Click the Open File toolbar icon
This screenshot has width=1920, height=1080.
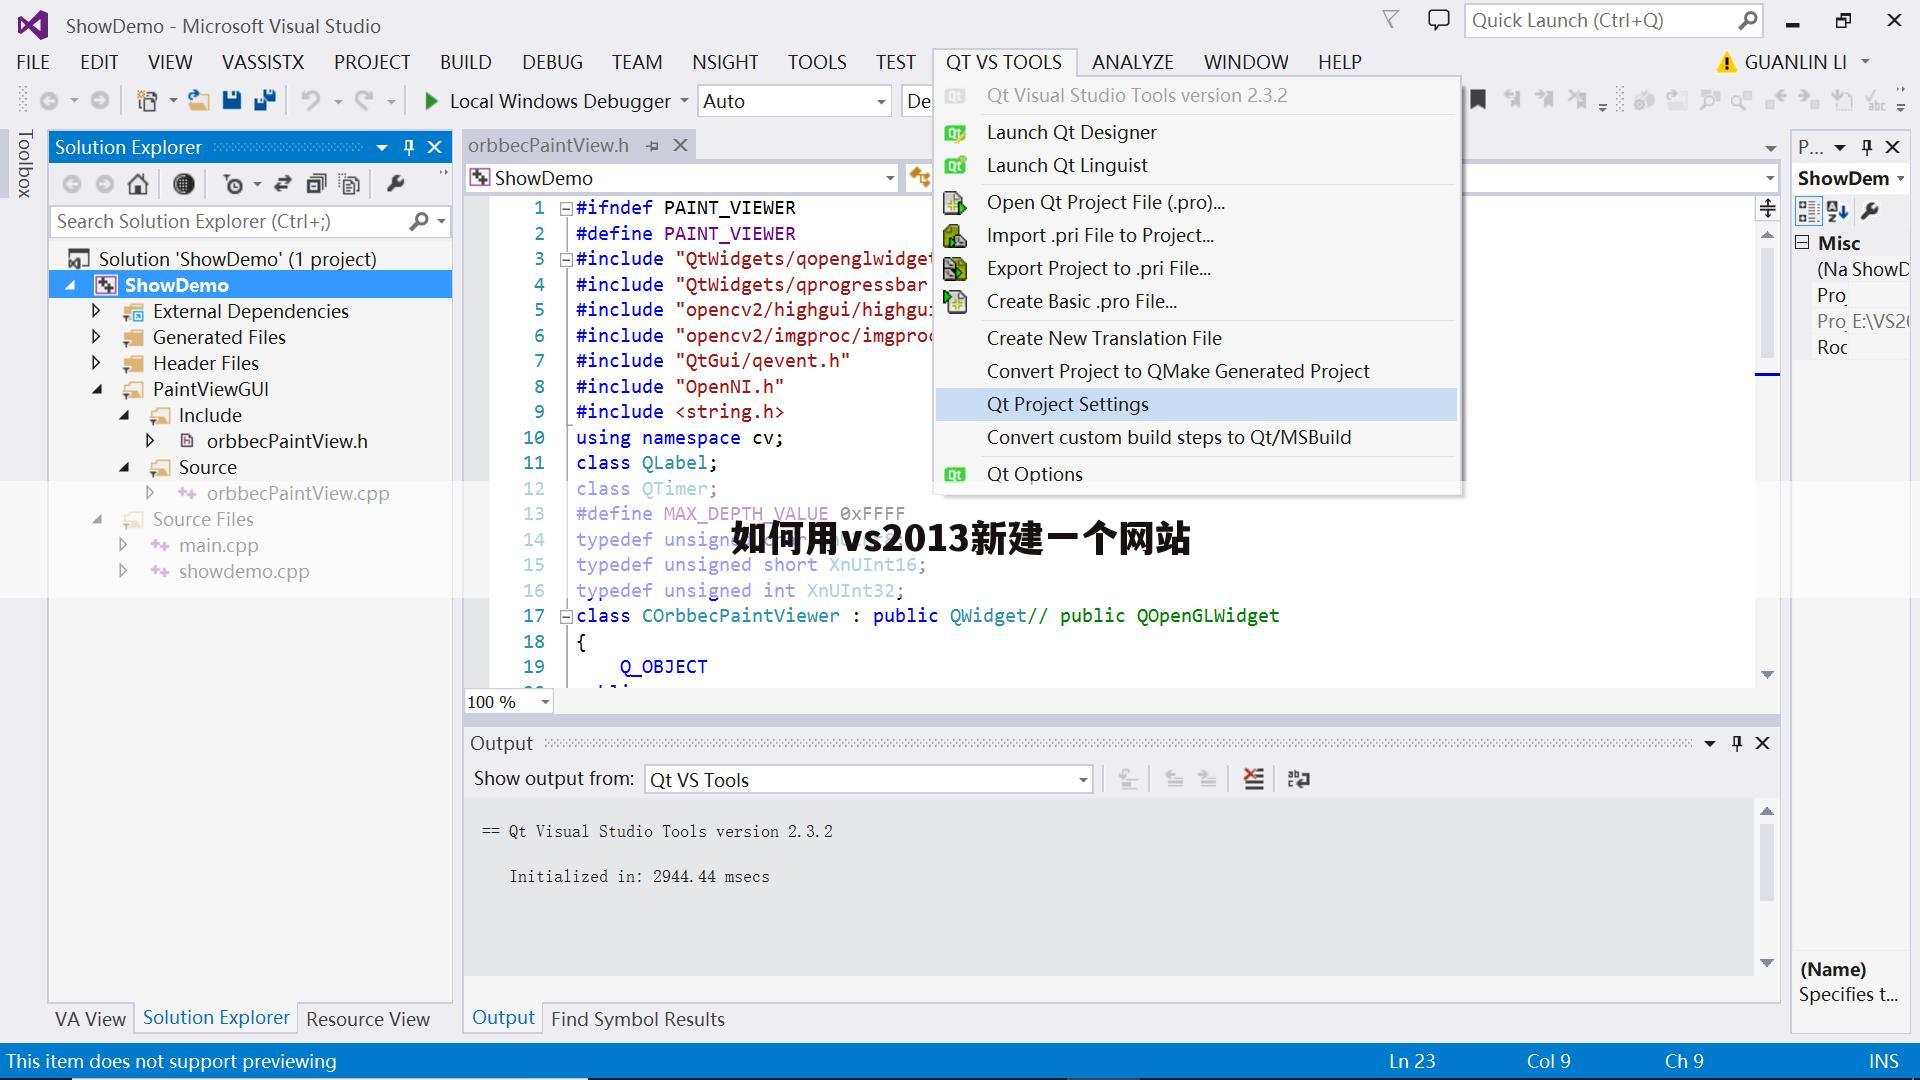pyautogui.click(x=198, y=101)
